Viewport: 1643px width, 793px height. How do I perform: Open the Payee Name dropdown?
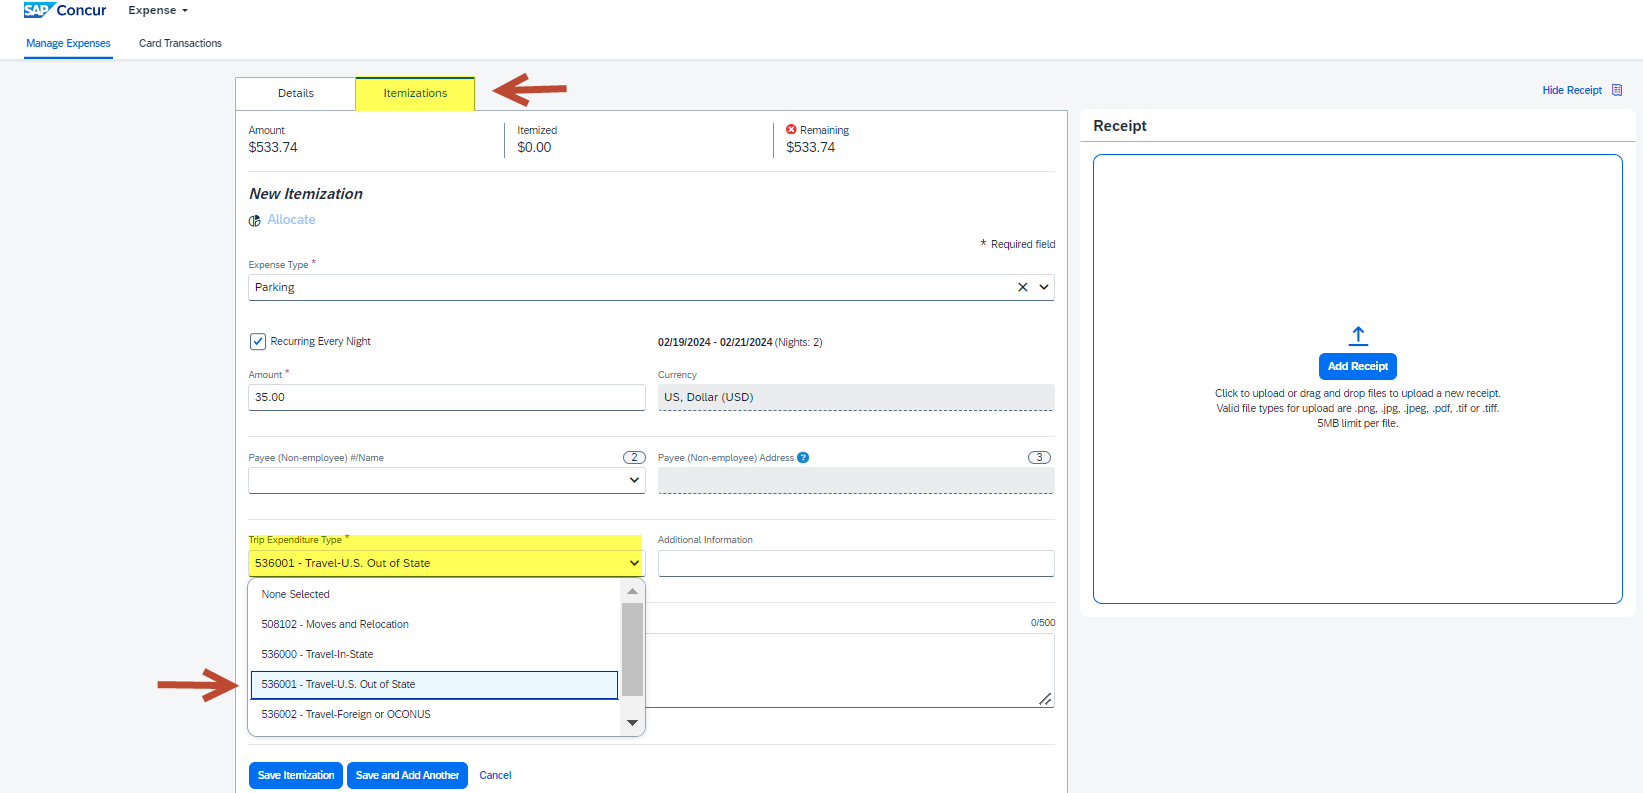pyautogui.click(x=634, y=480)
